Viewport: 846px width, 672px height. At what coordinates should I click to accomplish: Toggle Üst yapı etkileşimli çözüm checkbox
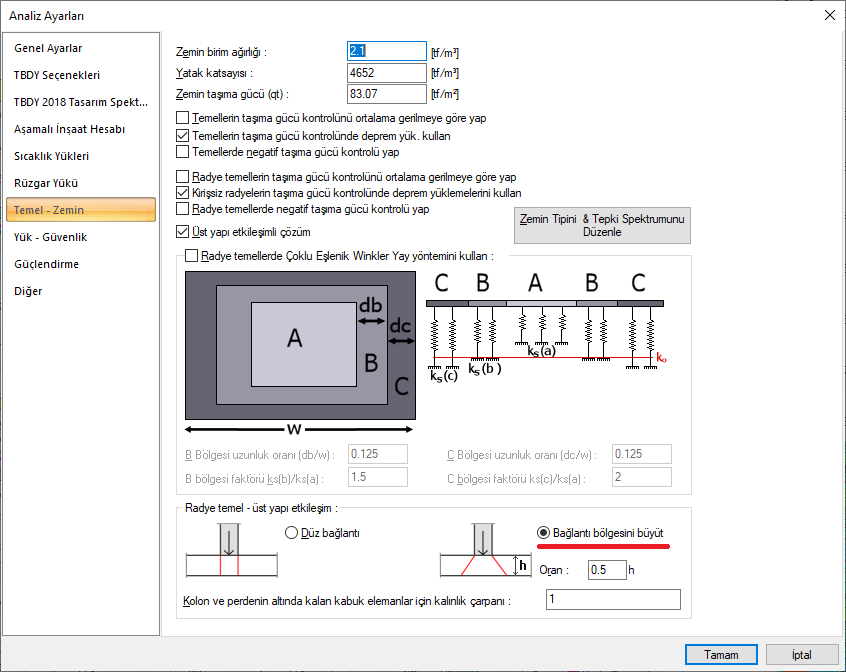pos(183,232)
